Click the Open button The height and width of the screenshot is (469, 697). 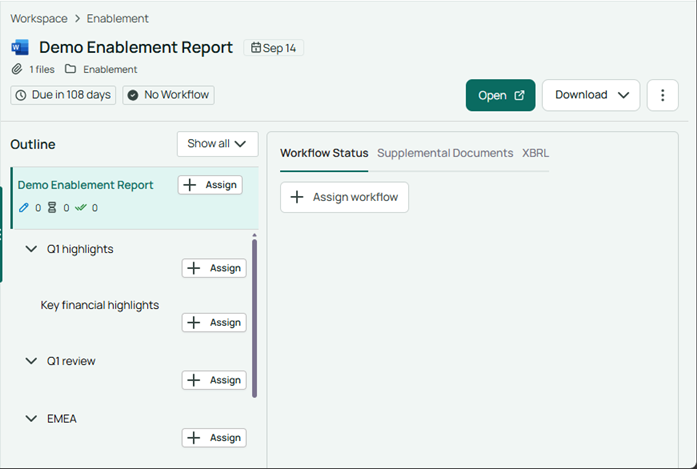501,95
